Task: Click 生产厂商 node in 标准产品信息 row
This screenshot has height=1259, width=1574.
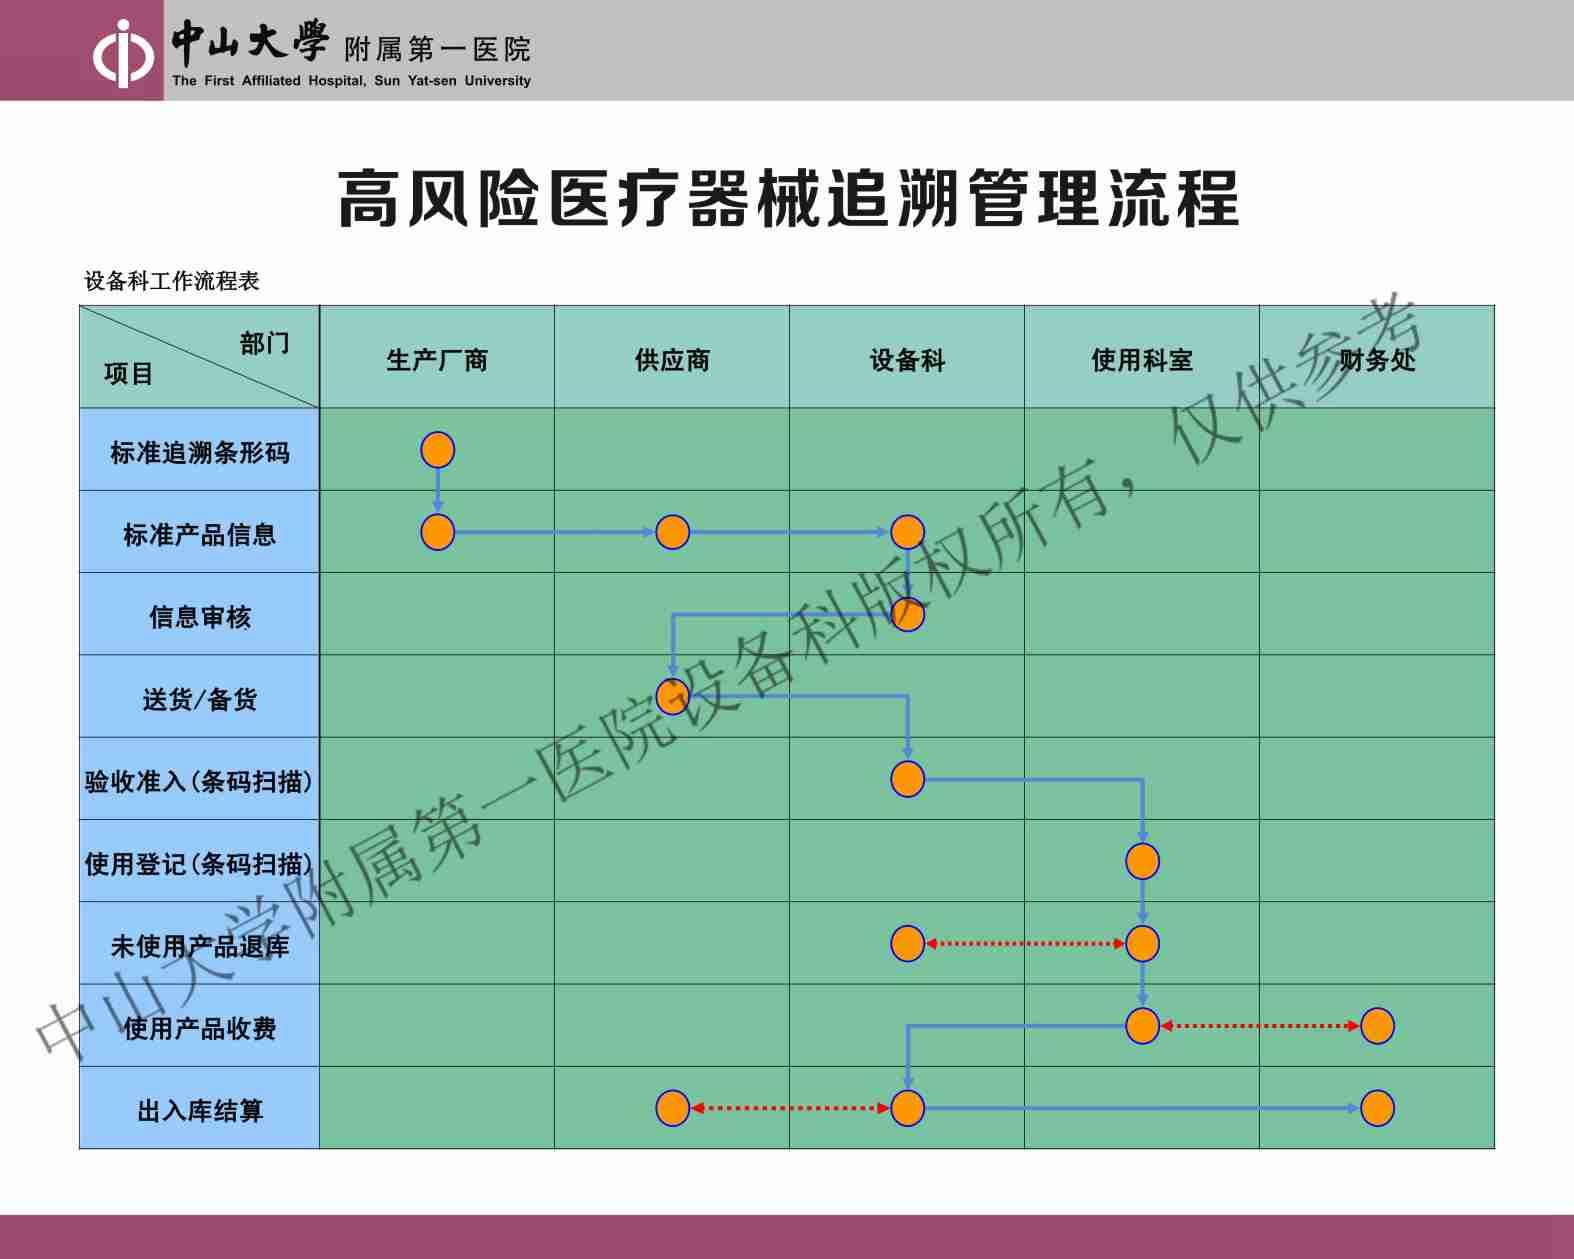Action: click(x=437, y=532)
